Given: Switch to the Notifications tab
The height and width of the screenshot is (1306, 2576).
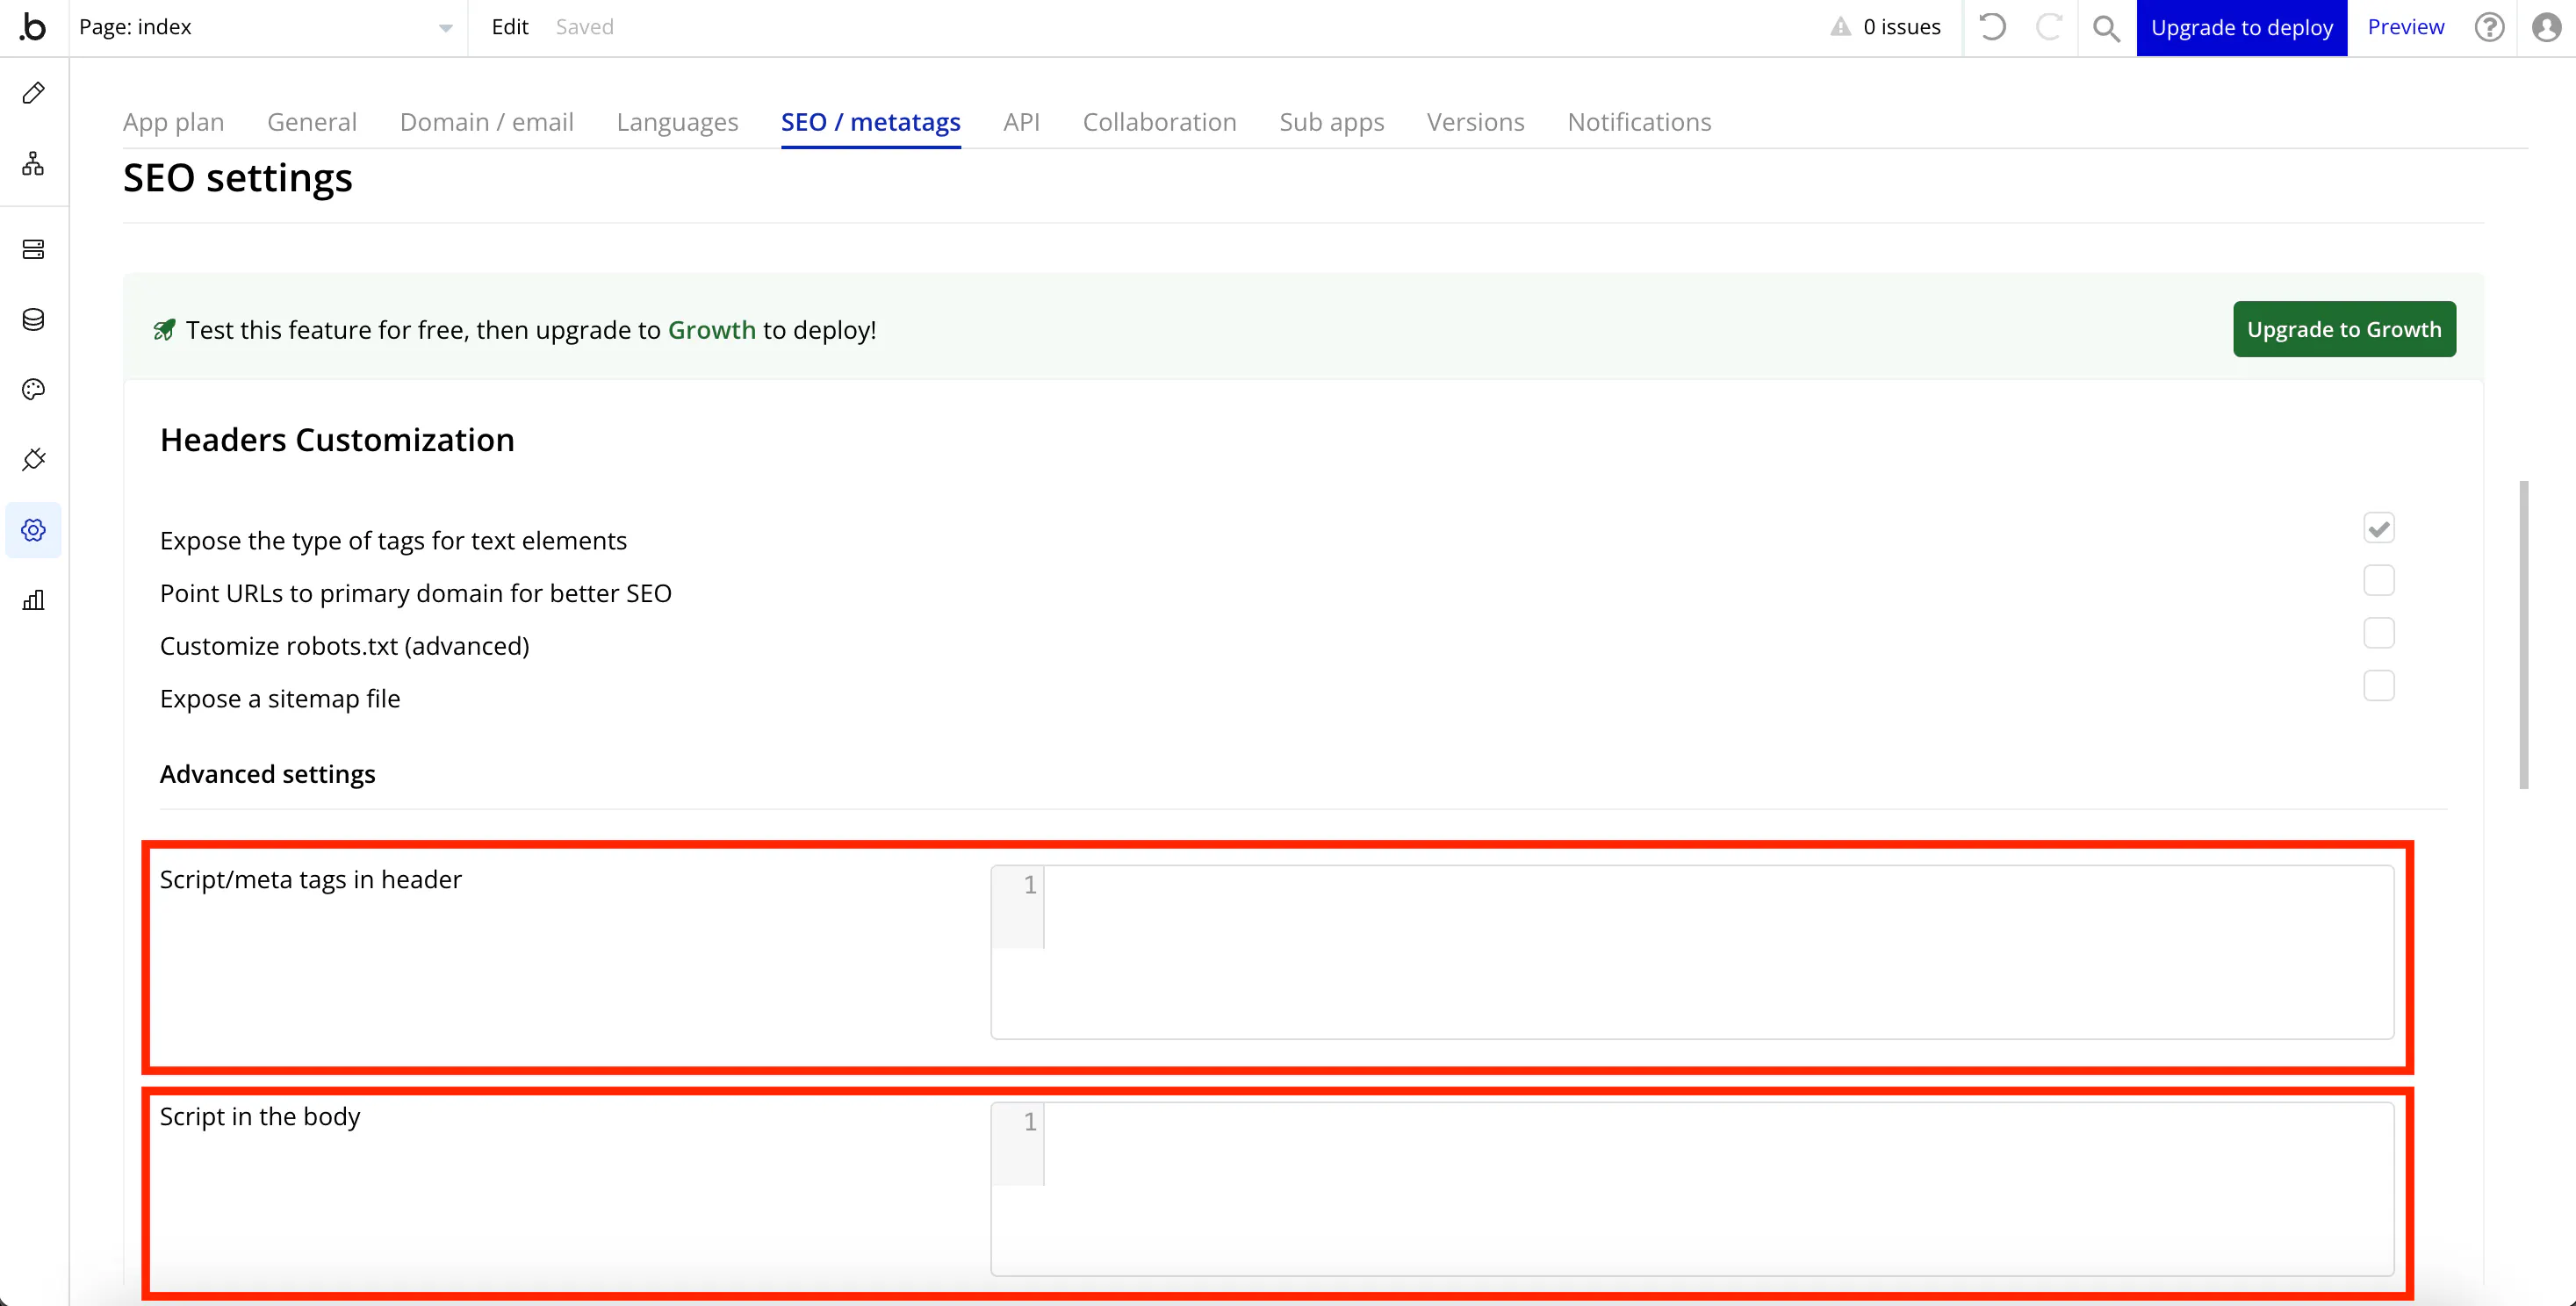Looking at the screenshot, I should [x=1639, y=122].
